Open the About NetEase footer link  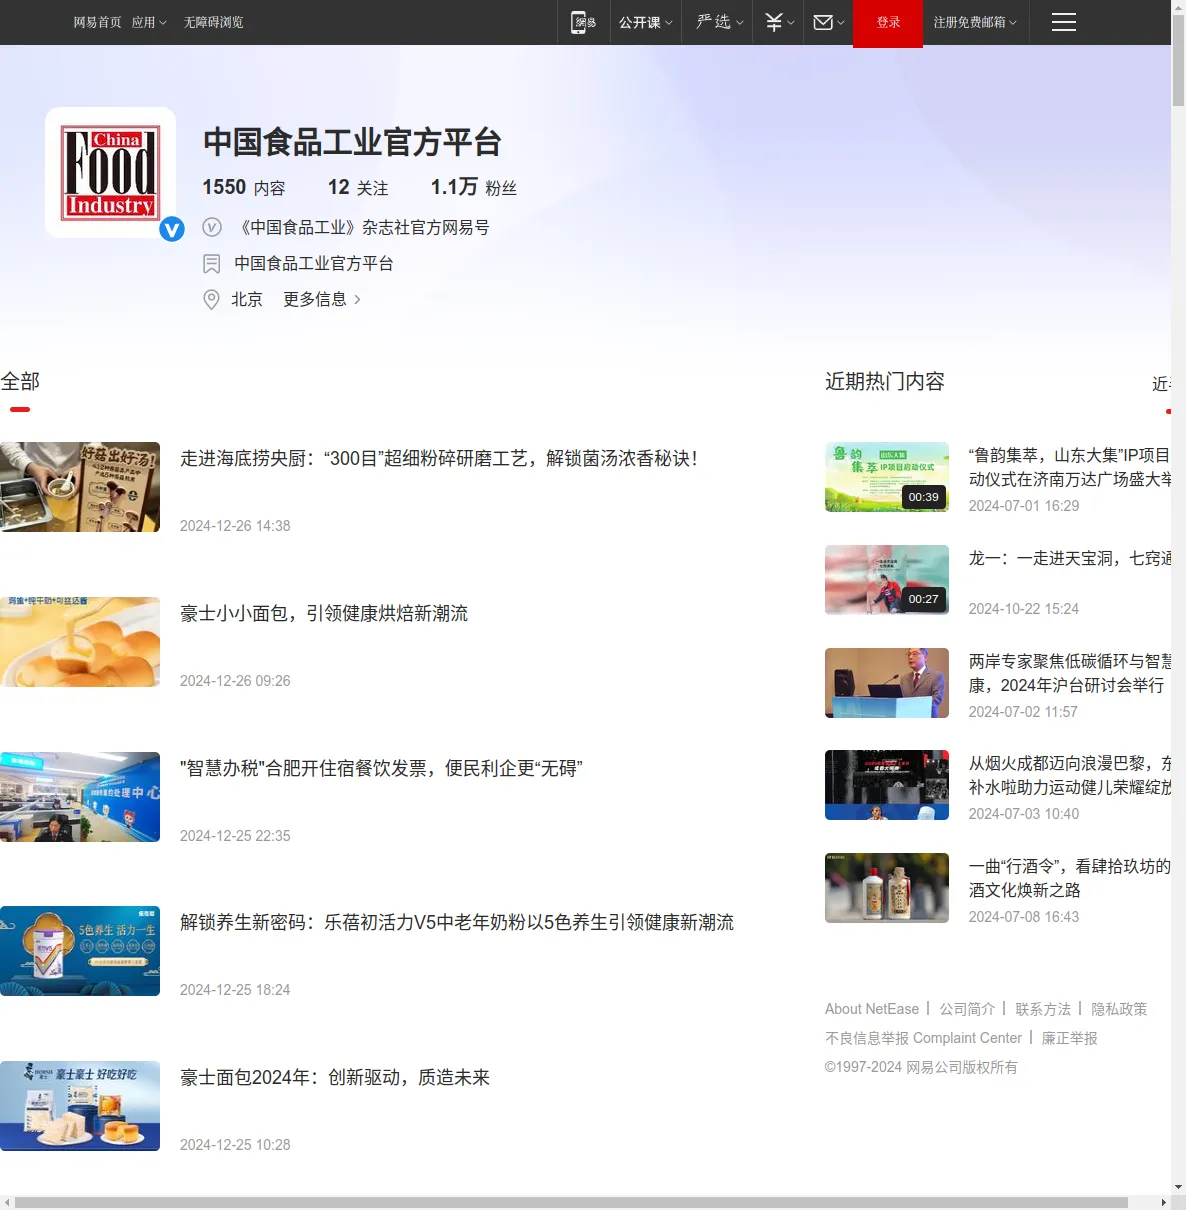tap(872, 1009)
